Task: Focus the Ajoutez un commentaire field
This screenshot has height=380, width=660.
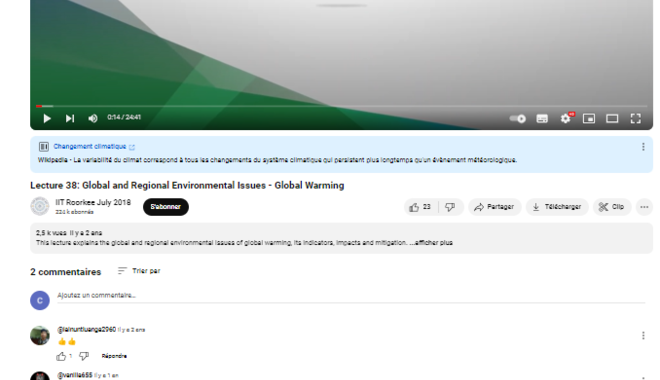Action: coord(351,296)
